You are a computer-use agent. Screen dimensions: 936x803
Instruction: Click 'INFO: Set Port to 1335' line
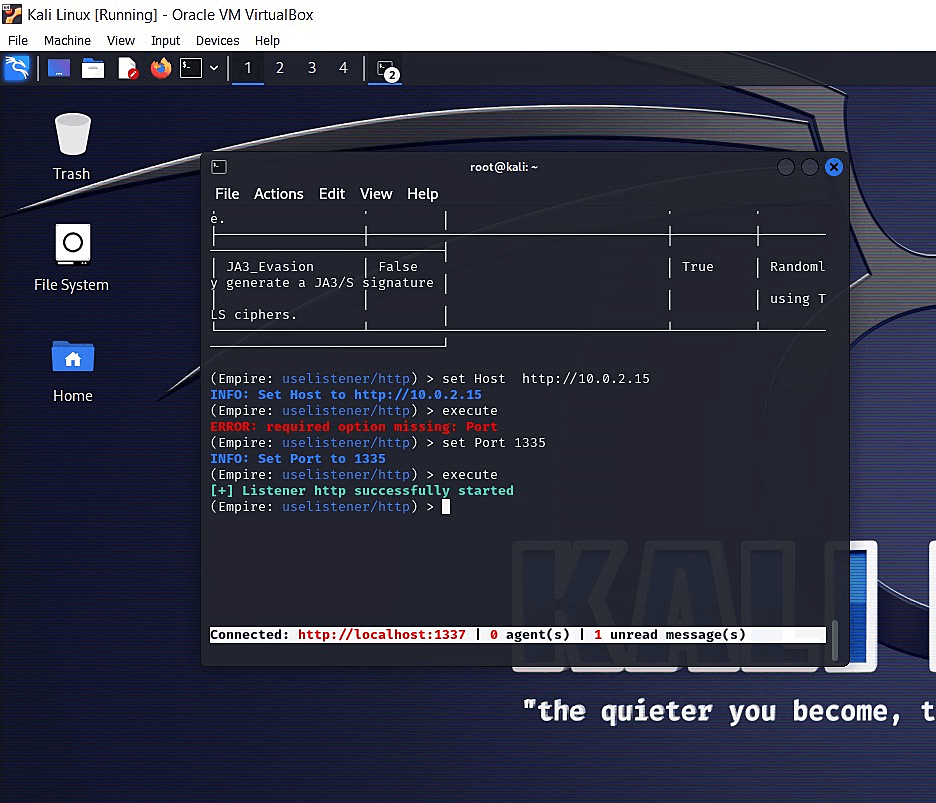pos(298,459)
